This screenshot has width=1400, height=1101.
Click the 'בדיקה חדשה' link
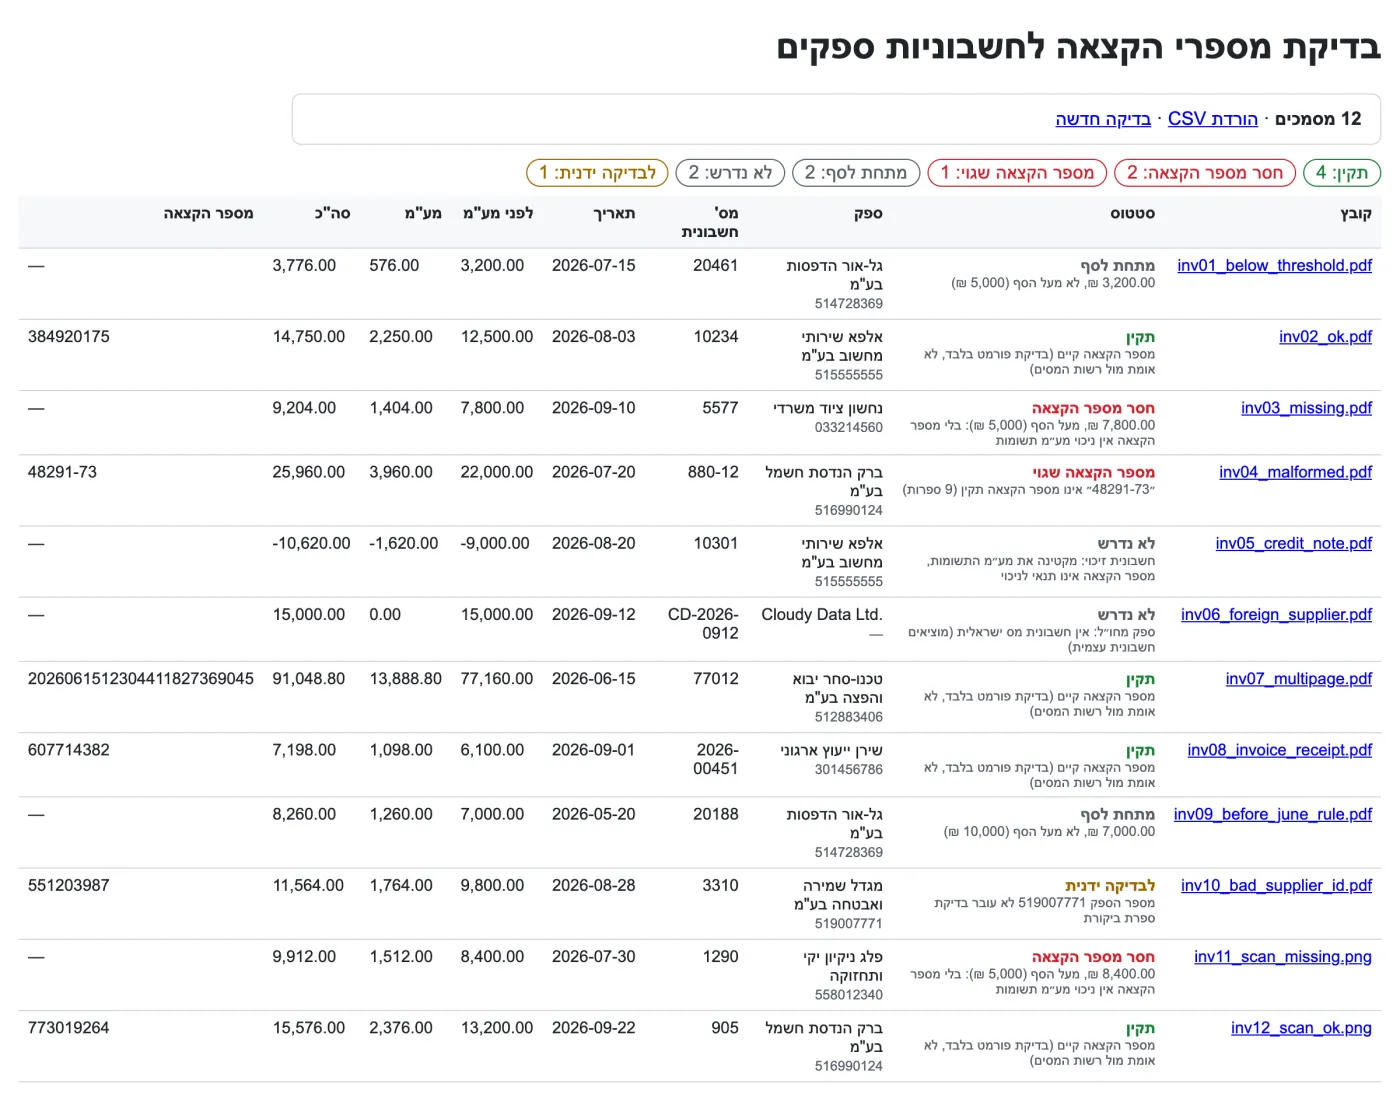tap(1103, 119)
